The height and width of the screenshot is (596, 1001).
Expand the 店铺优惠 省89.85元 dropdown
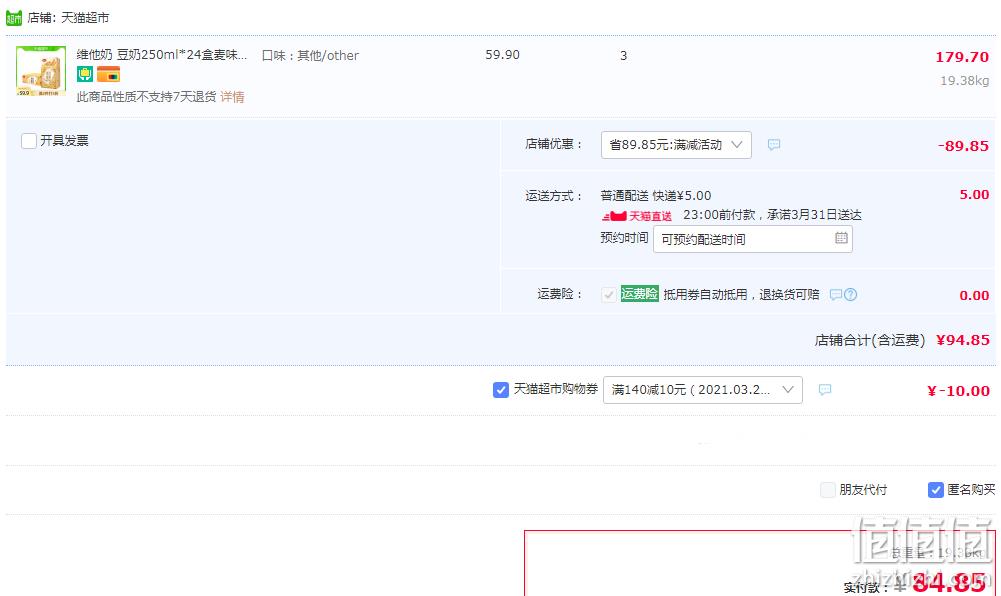tap(676, 145)
